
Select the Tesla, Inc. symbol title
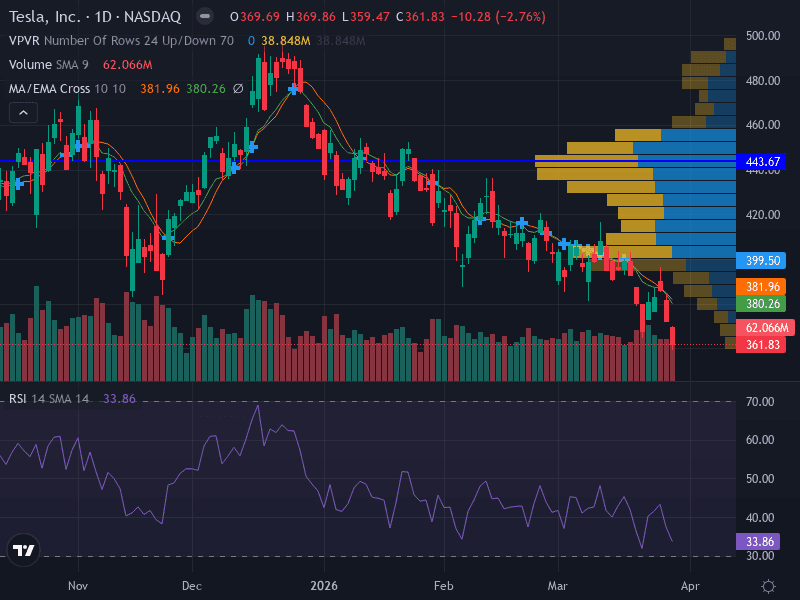click(95, 17)
